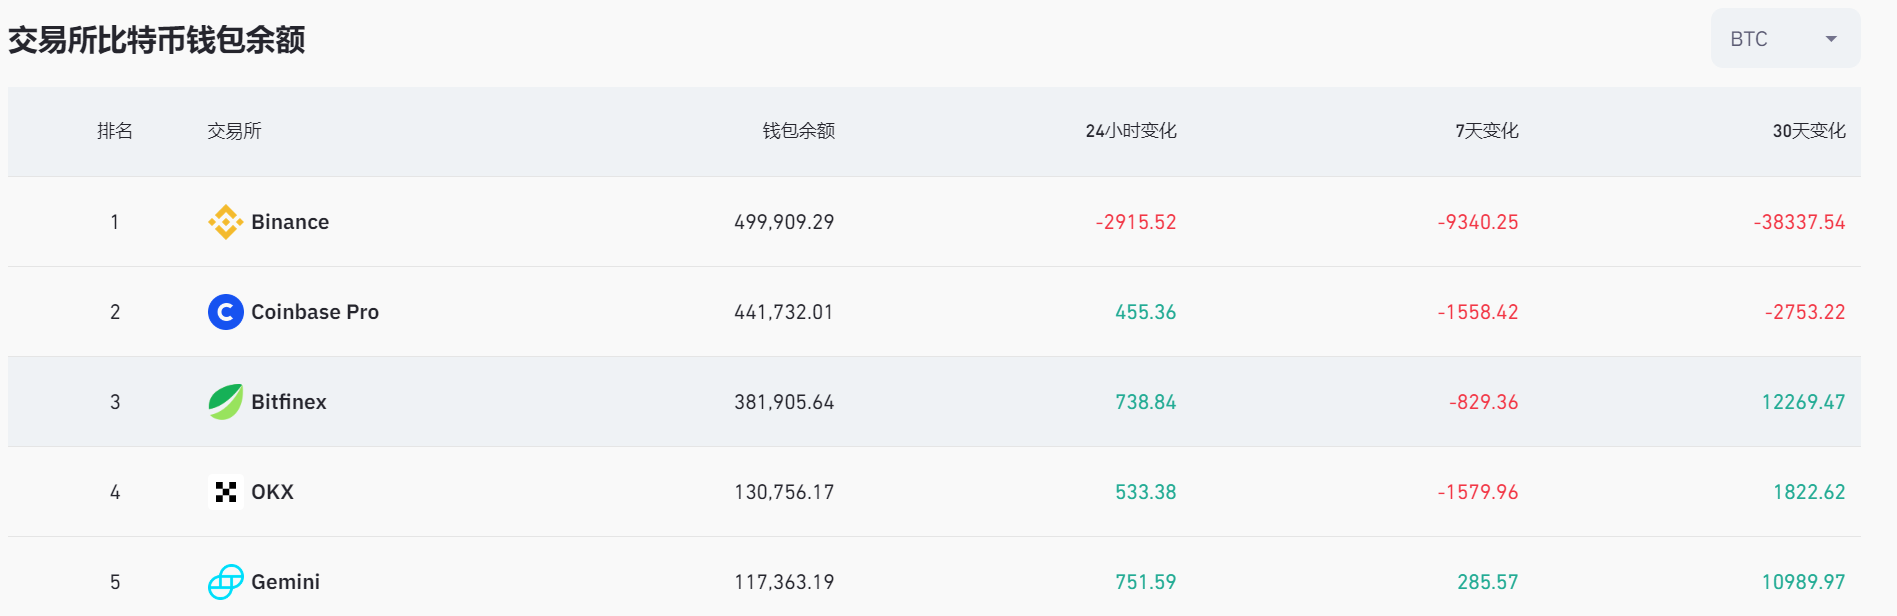Click Bitfinex 7-day change -829.36

[1484, 402]
